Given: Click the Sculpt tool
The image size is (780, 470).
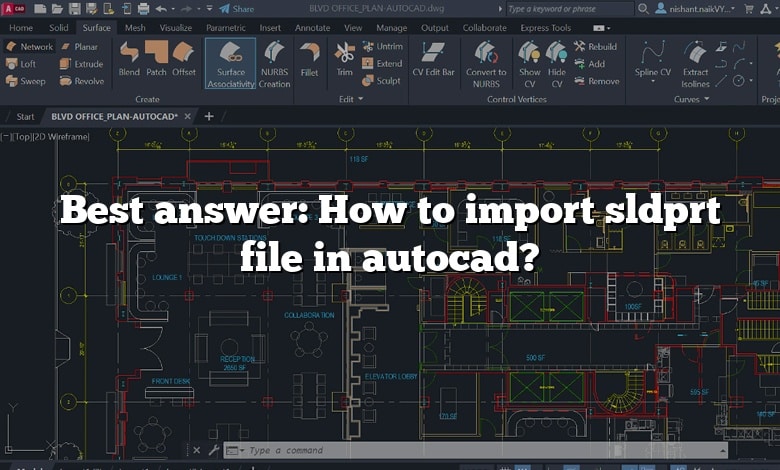Looking at the screenshot, I should 382,81.
